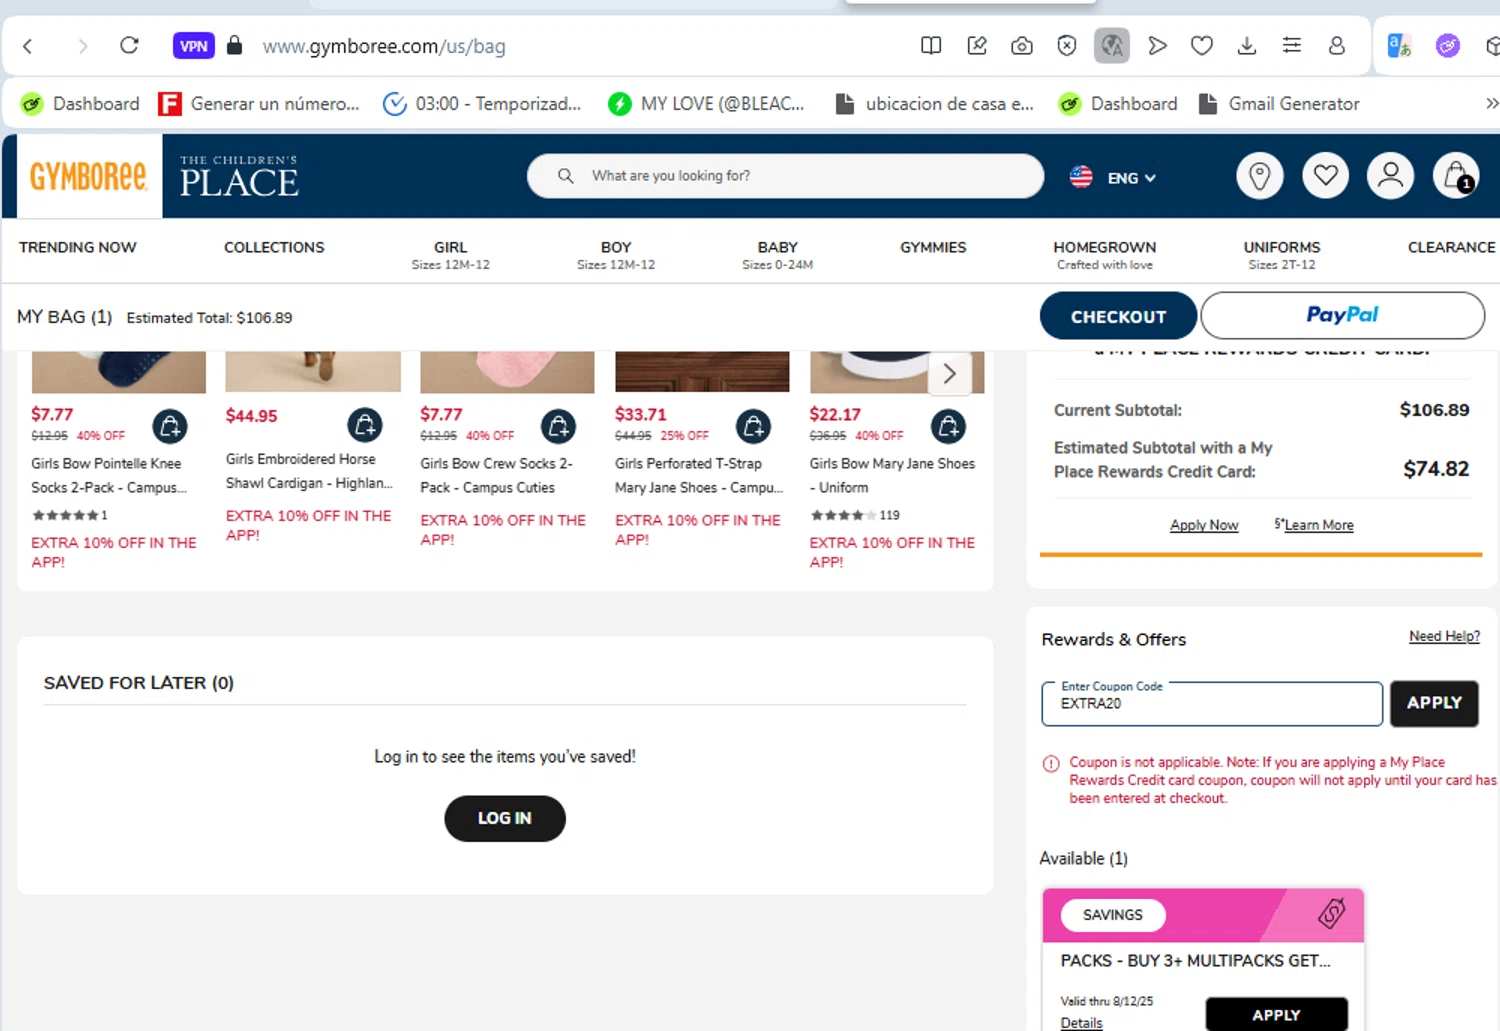This screenshot has width=1500, height=1031.
Task: Open pink slipper product thumbnail
Action: coord(507,372)
